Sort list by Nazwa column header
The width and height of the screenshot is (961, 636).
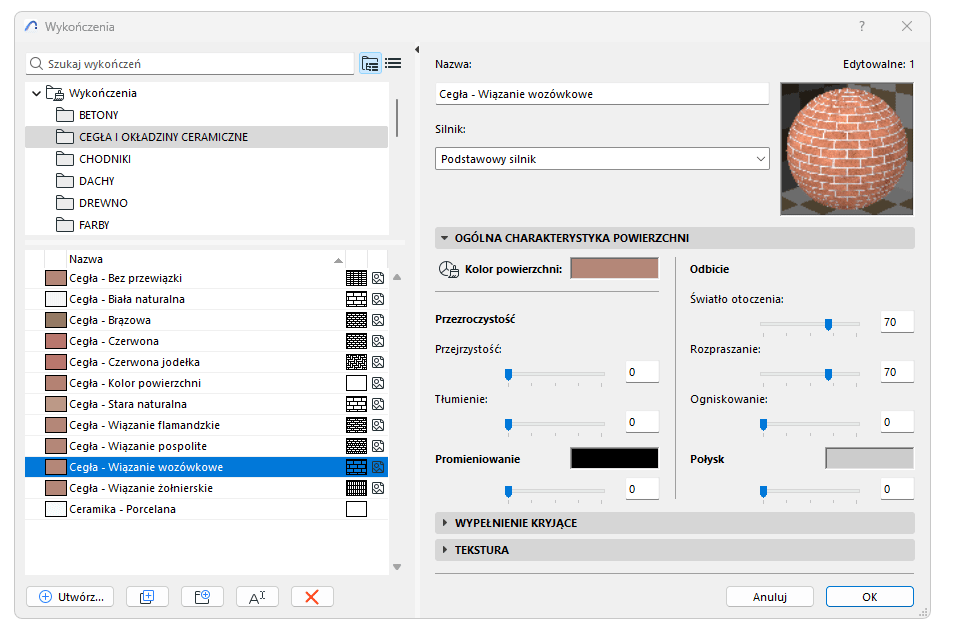tap(205, 259)
